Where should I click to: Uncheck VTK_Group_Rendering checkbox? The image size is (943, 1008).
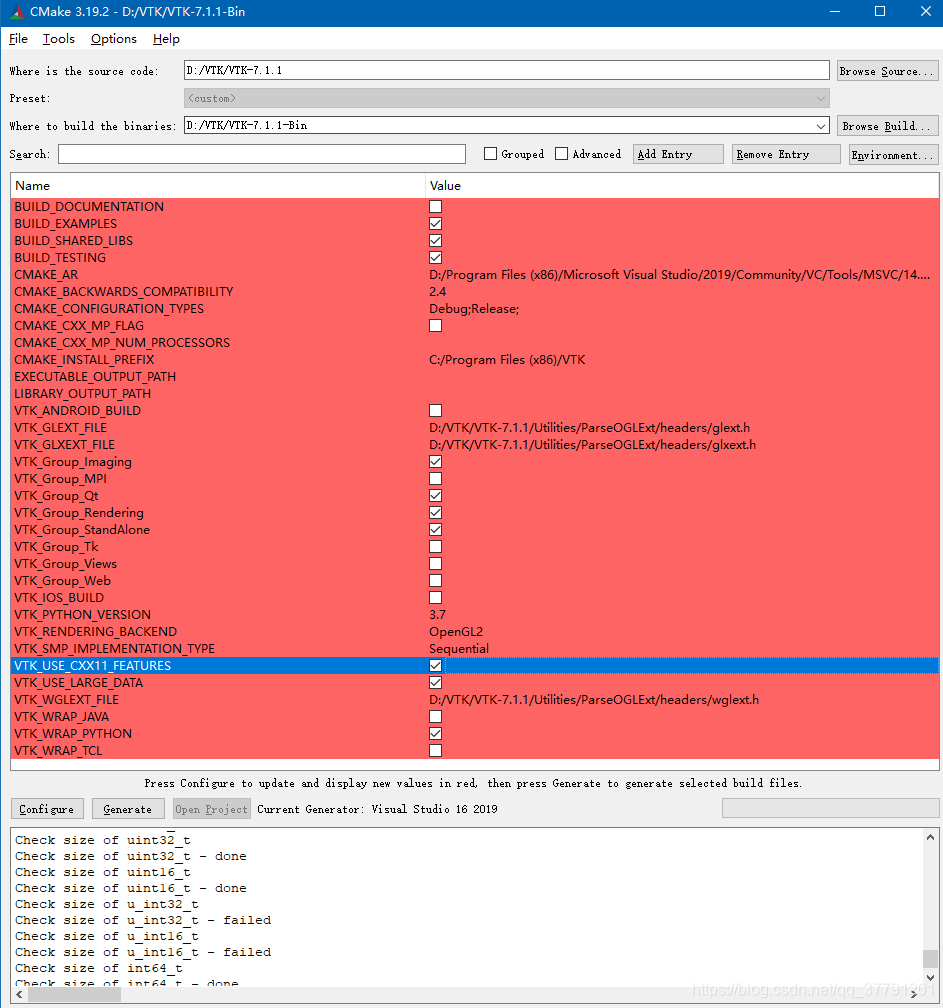pyautogui.click(x=436, y=513)
